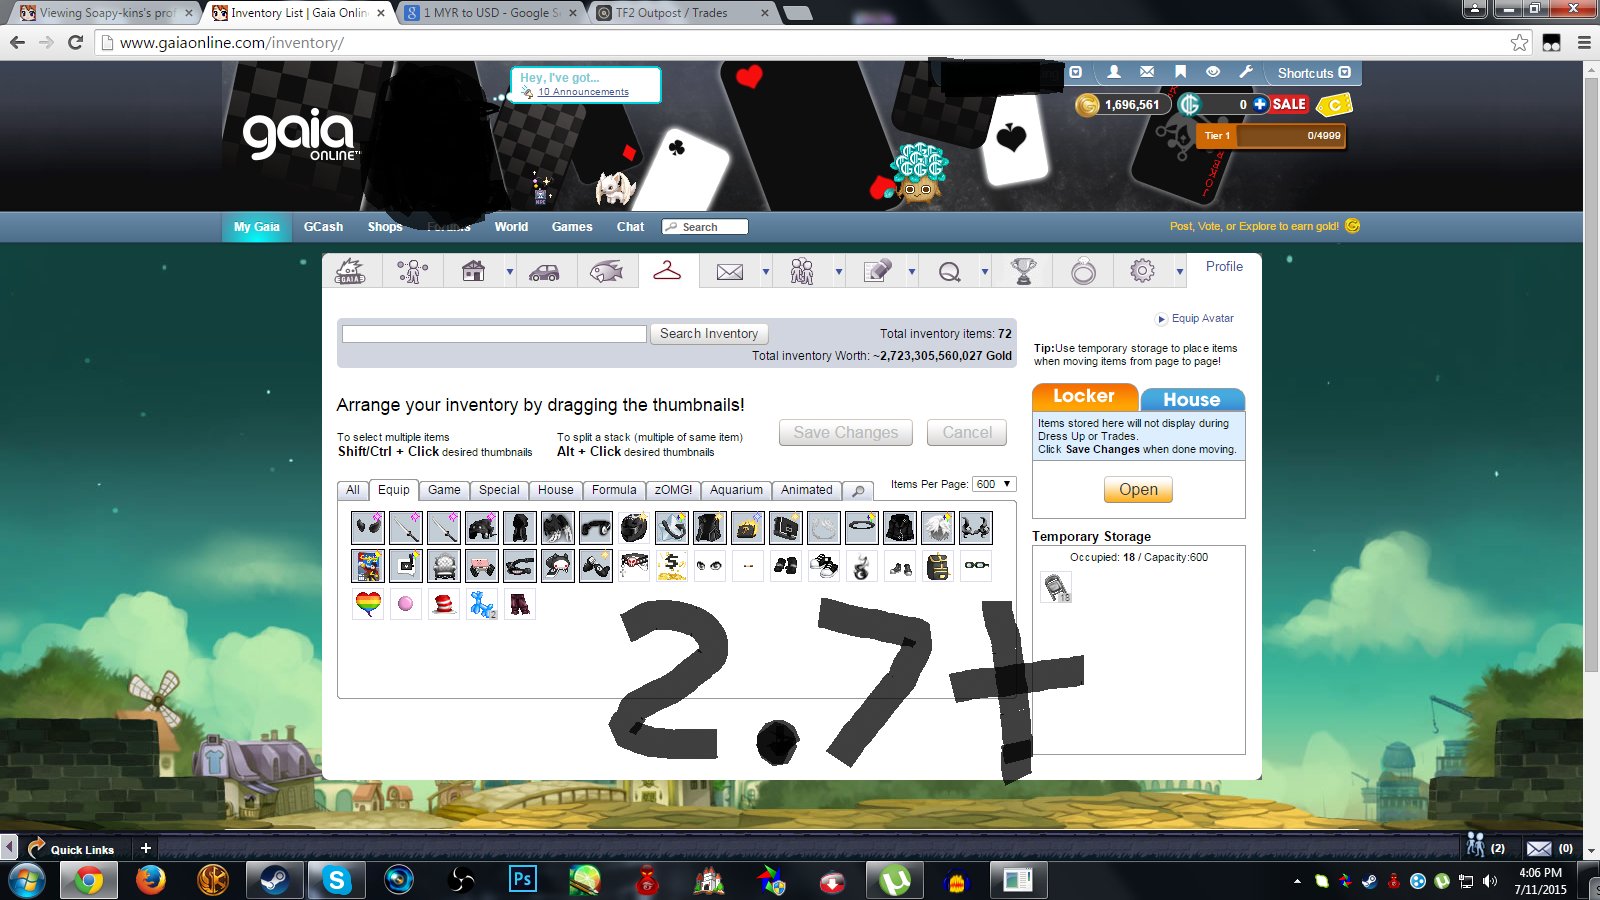
Task: Select the phone item in Temporary Storage
Action: [1056, 587]
